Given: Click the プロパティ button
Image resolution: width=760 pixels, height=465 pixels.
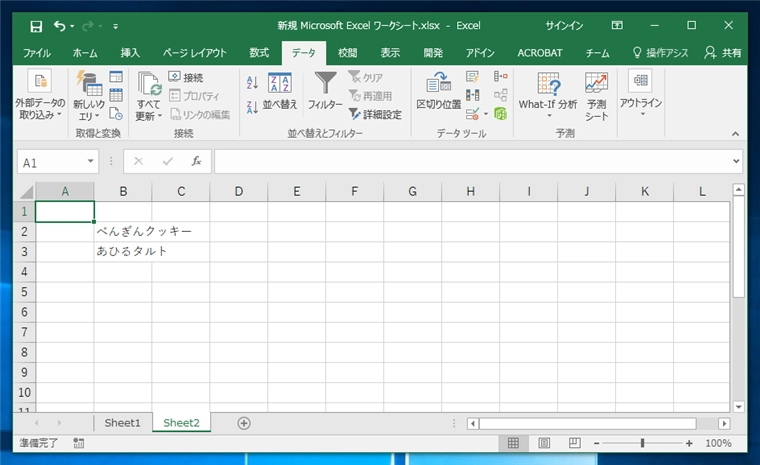Looking at the screenshot, I should click(x=194, y=96).
